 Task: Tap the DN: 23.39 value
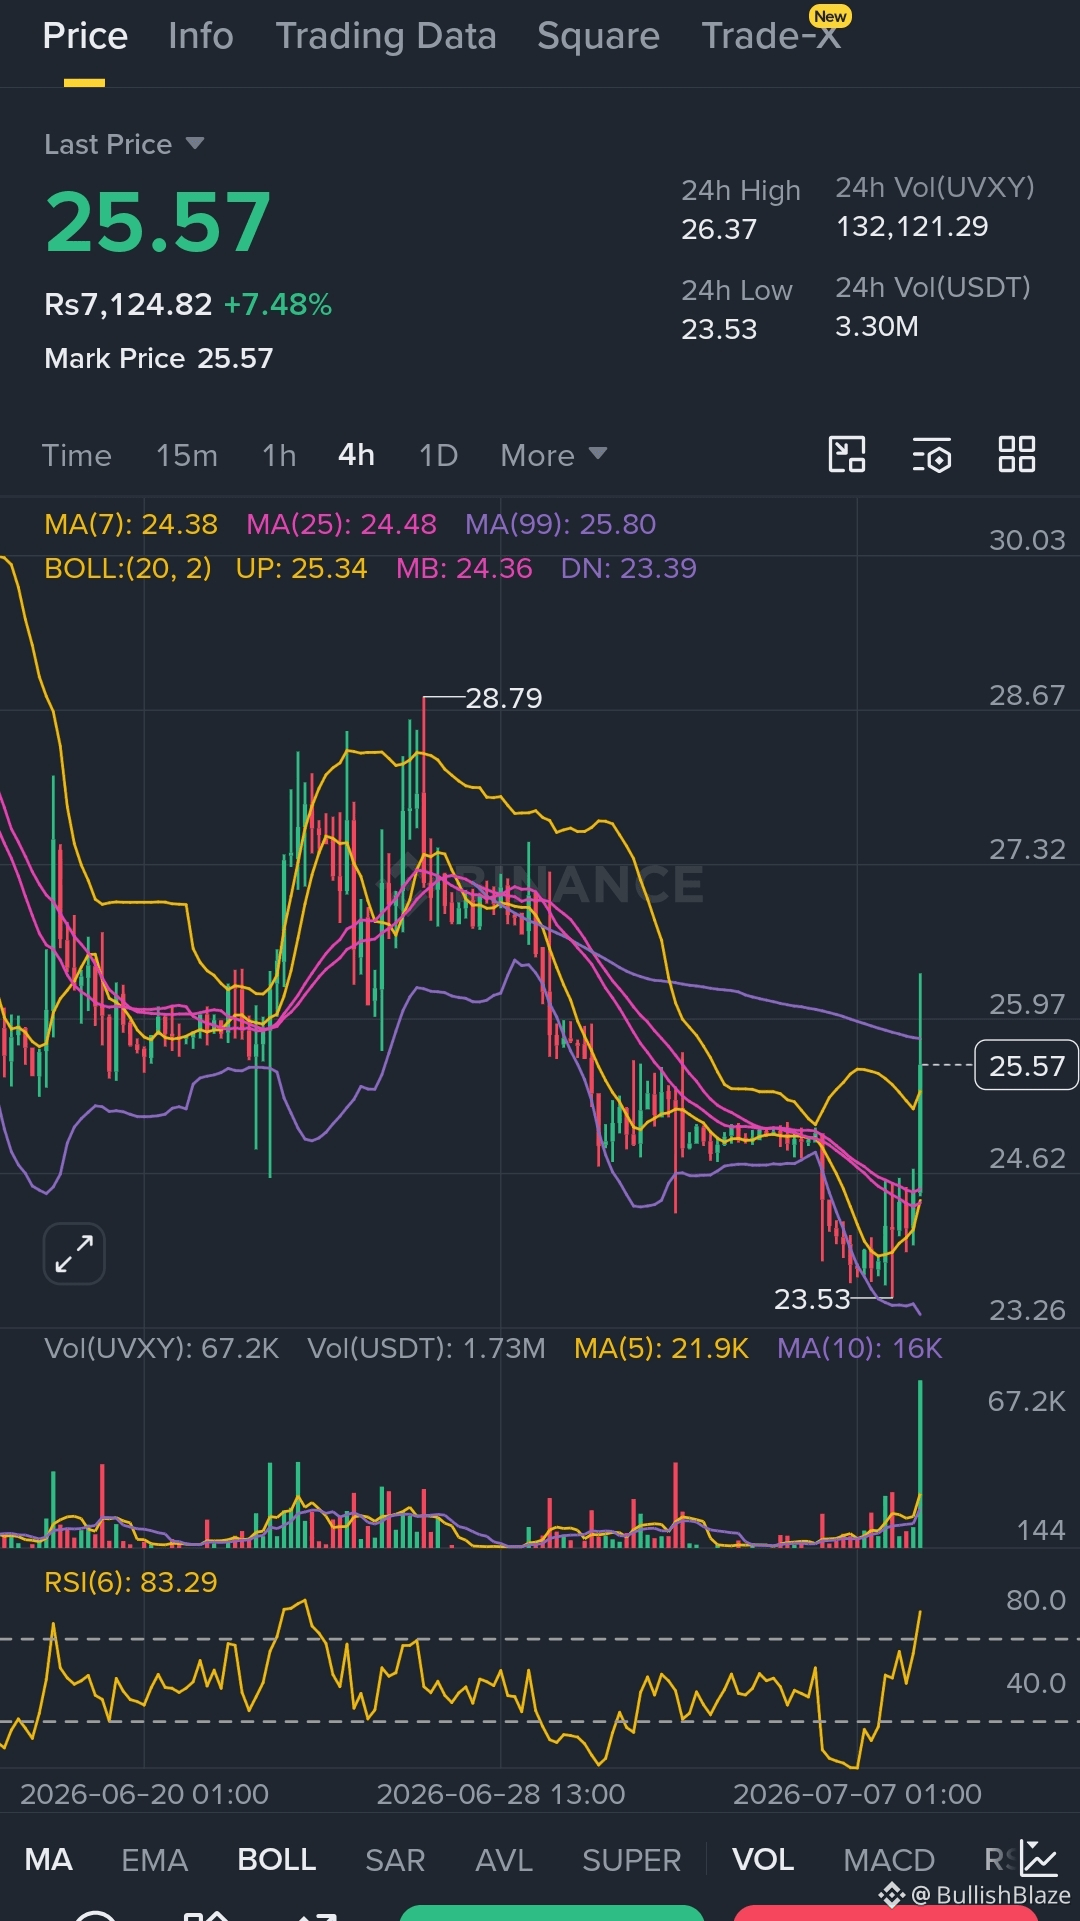pos(629,568)
